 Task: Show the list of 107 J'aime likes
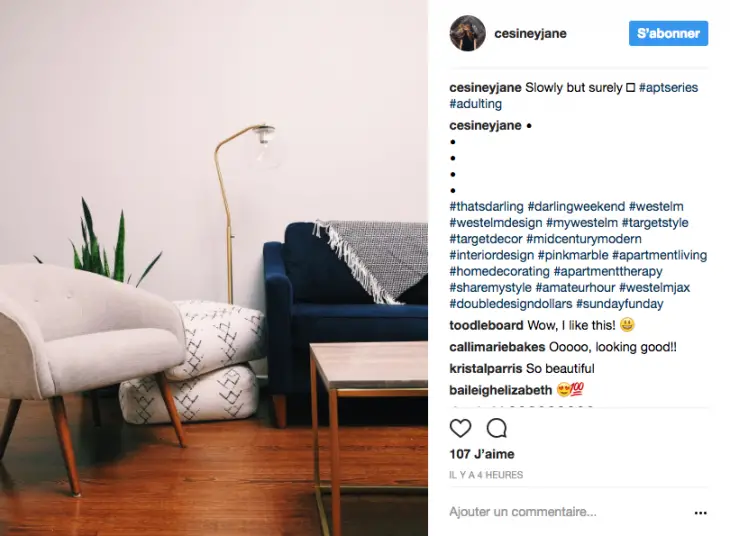482,454
